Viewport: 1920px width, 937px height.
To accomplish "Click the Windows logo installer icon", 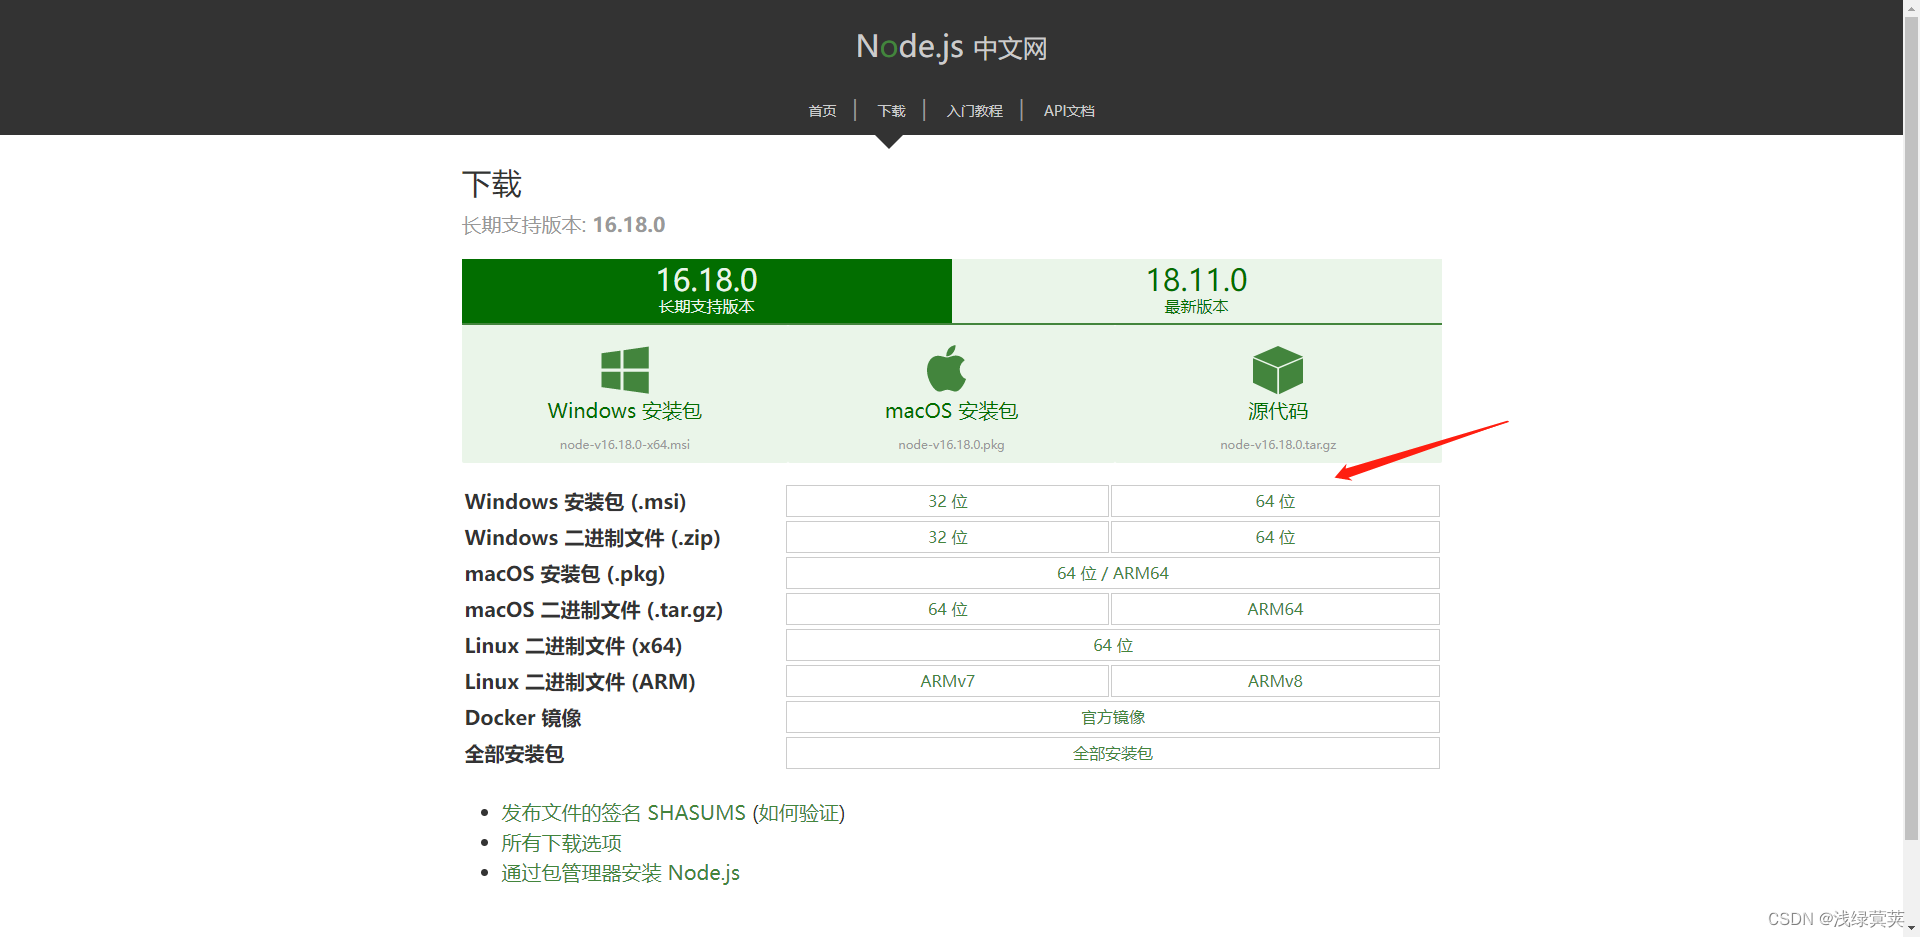I will [625, 370].
